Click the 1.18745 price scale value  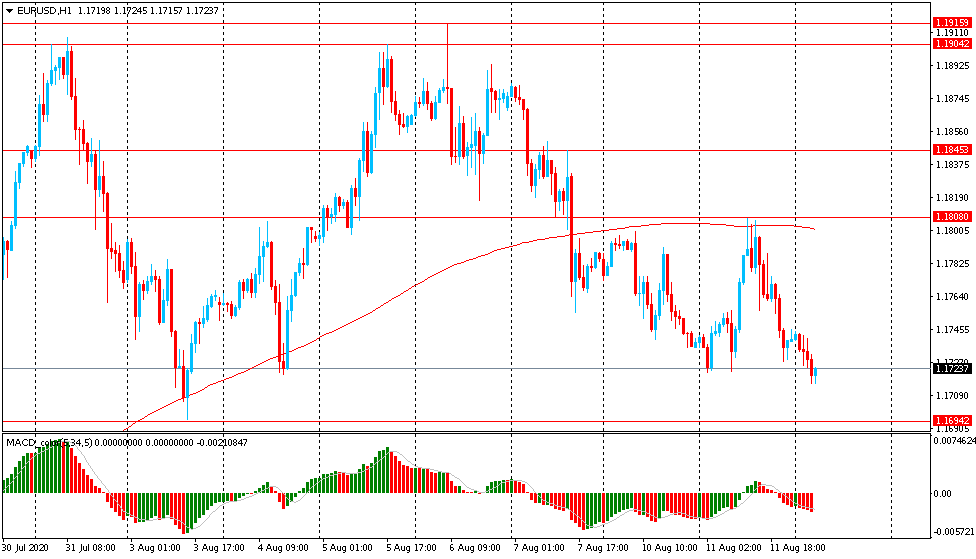pos(952,98)
